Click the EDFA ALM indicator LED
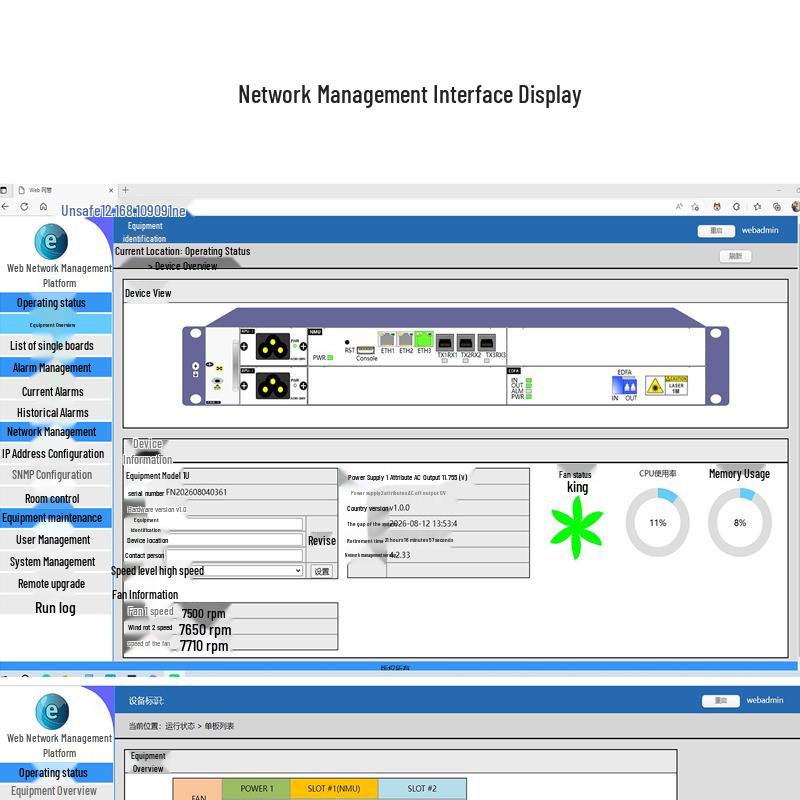 529,391
